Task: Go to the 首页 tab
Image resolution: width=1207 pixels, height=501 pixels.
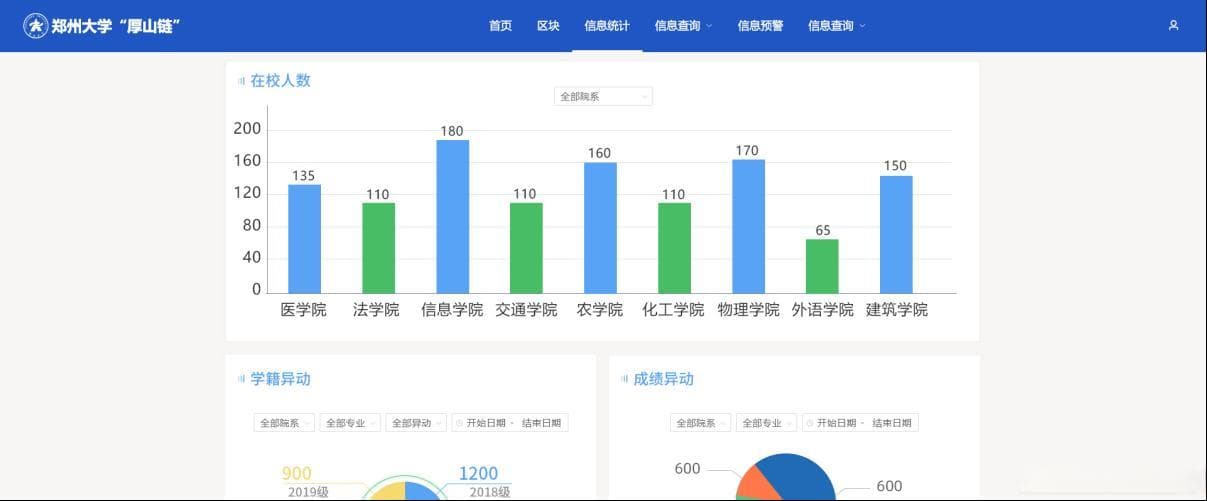Action: (500, 26)
